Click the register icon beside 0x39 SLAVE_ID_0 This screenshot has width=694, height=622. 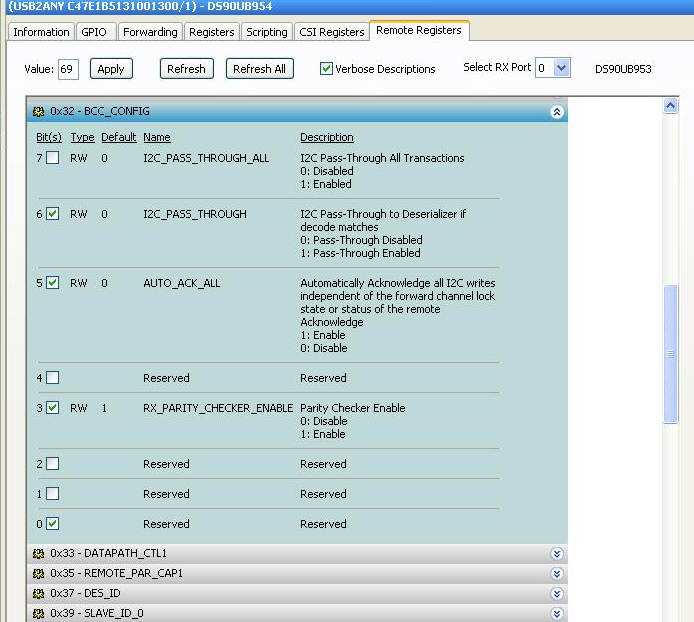(x=39, y=614)
